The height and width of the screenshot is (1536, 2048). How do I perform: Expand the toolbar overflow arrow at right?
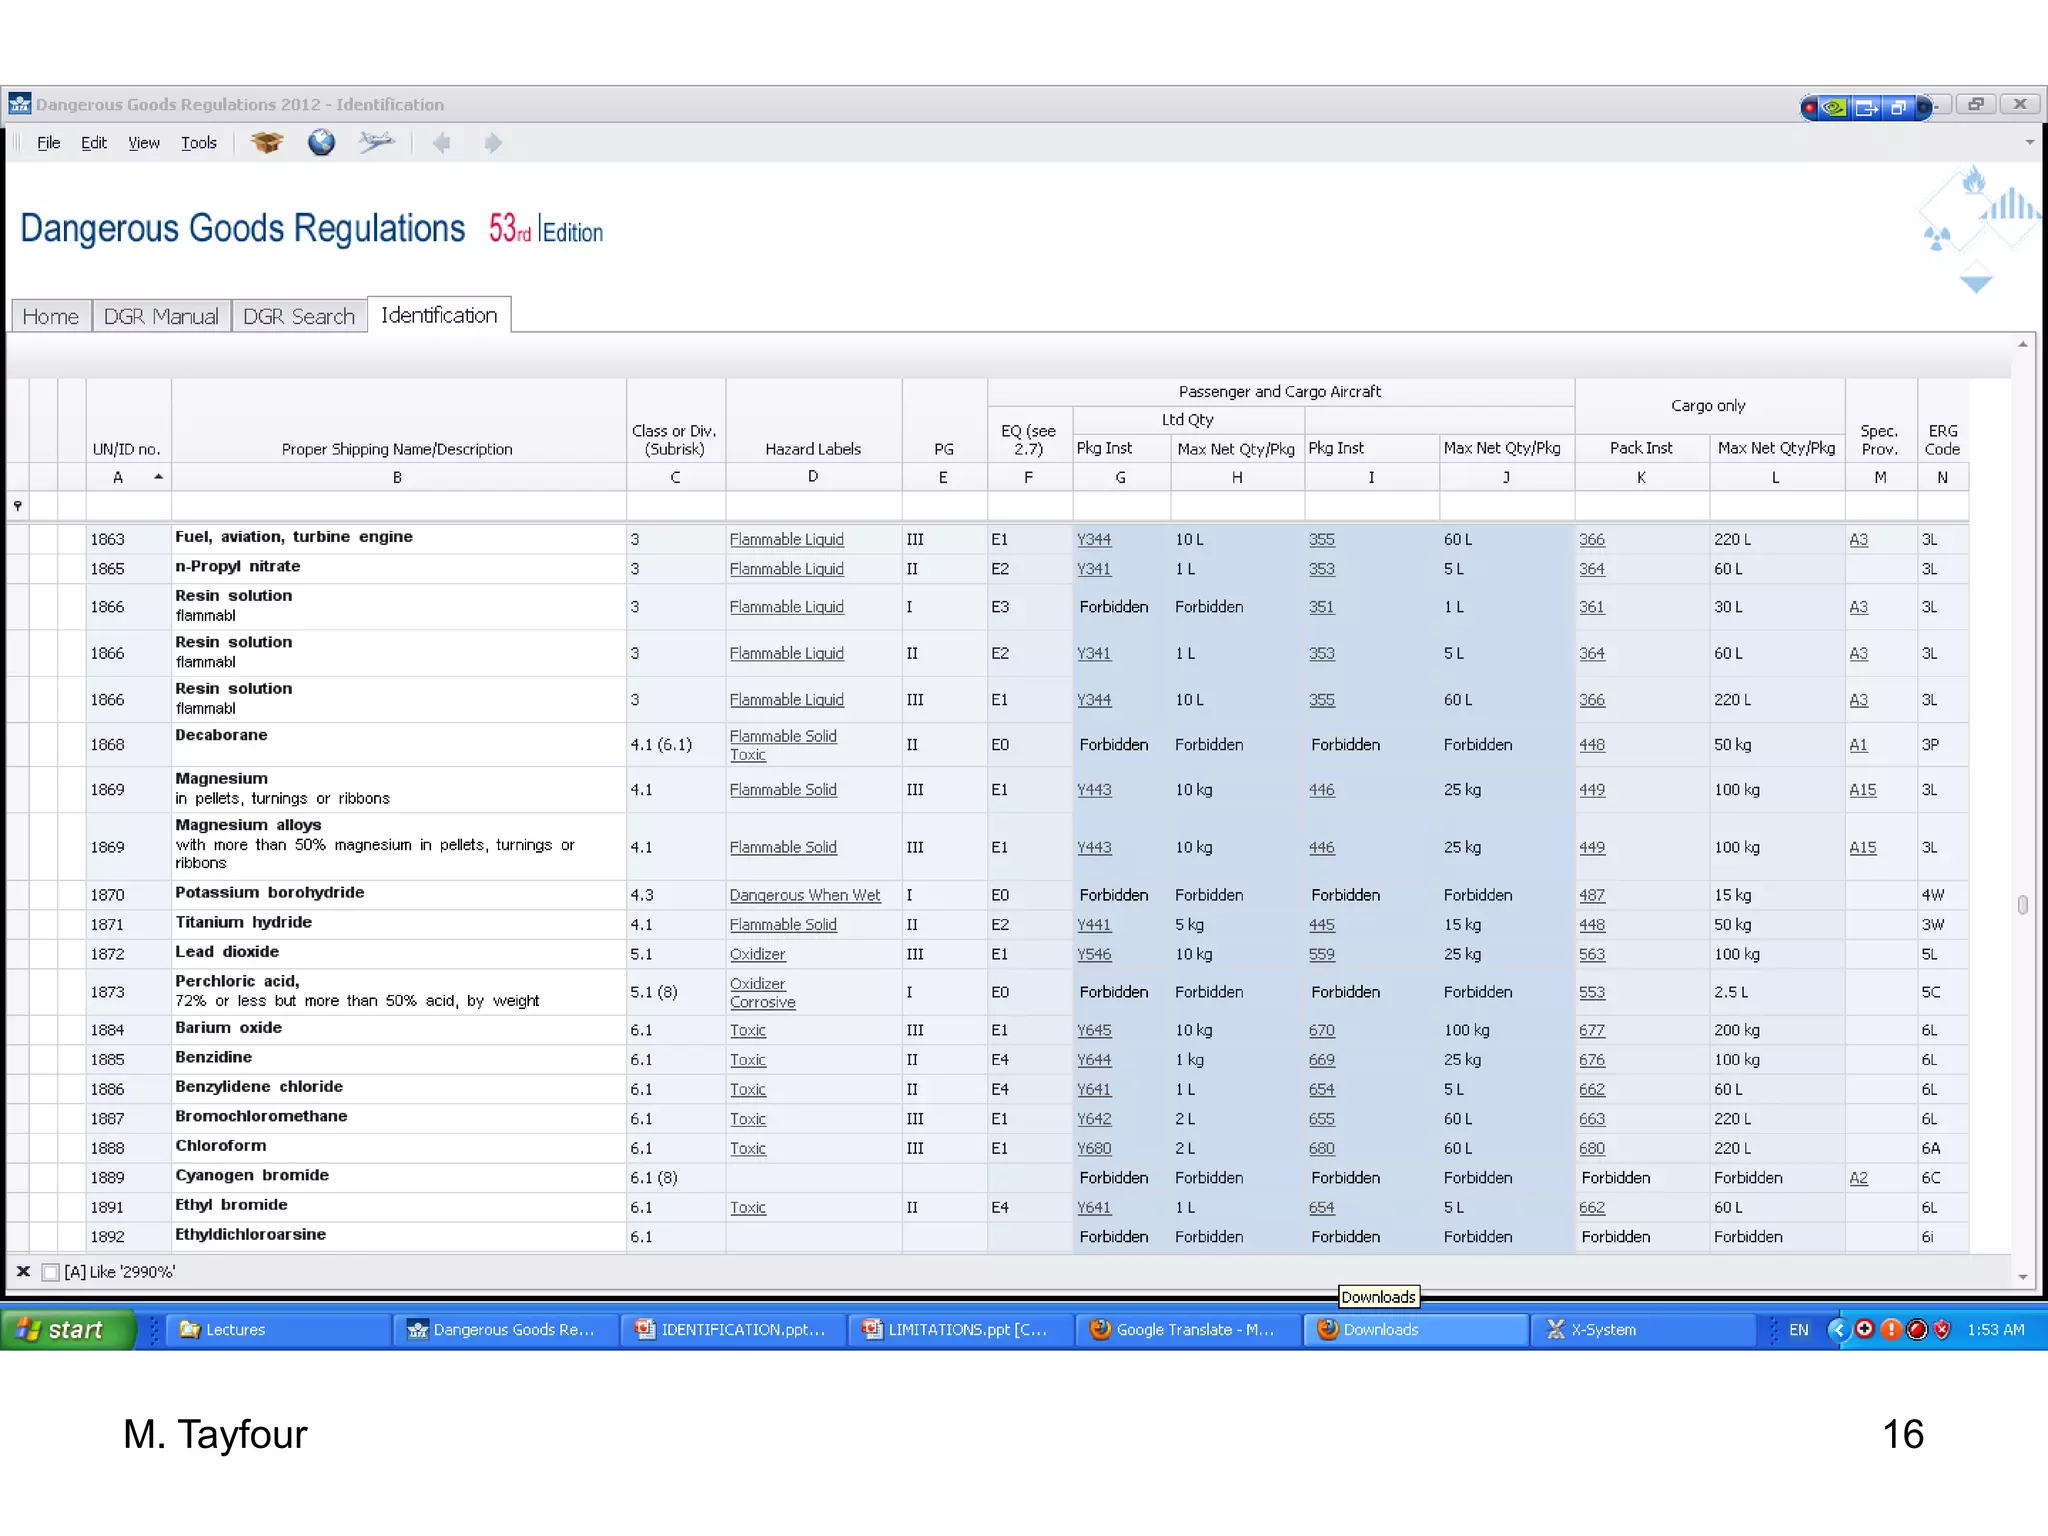2029,143
